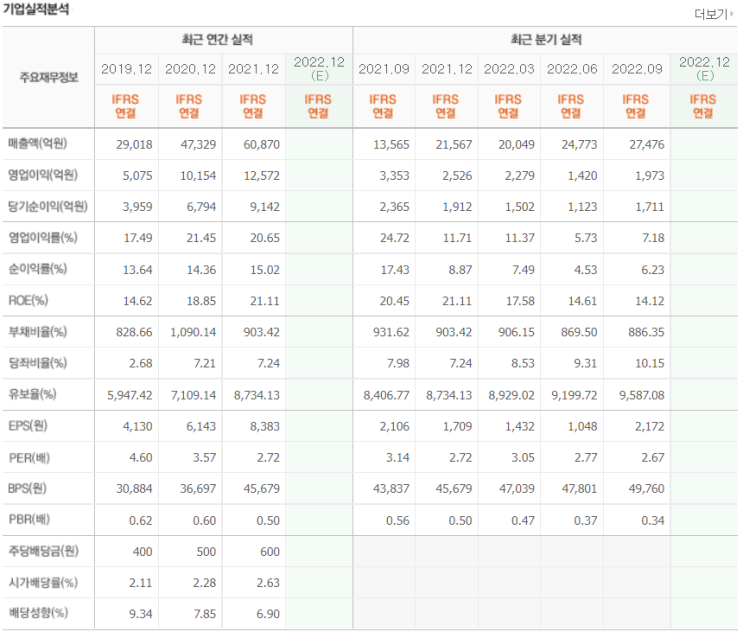This screenshot has width=743, height=632.
Task: Click the 당기순이익(억원) row label
Action: 48,206
